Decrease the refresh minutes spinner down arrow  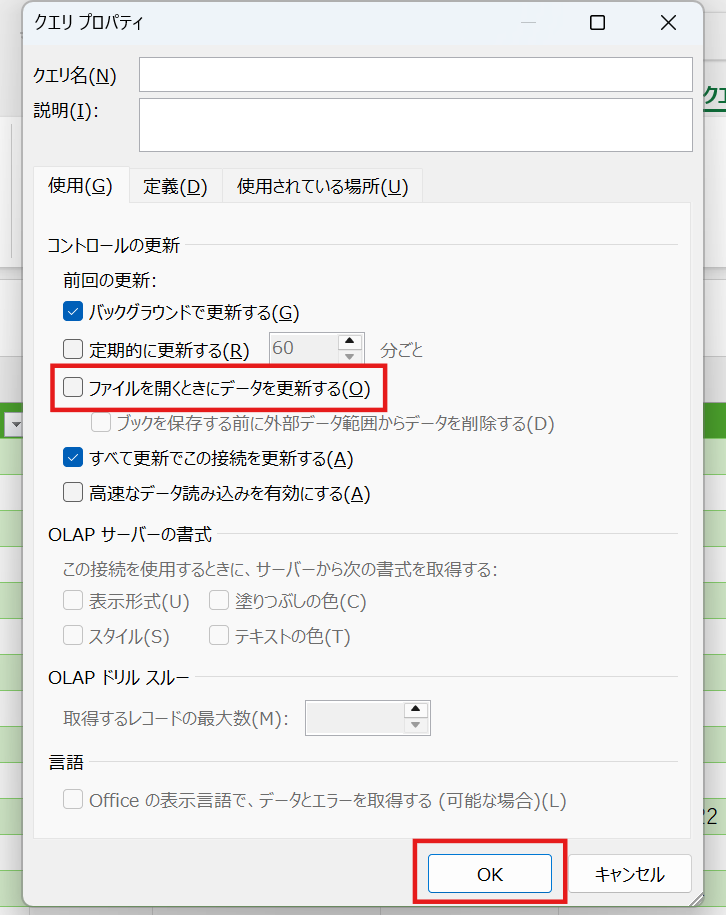pyautogui.click(x=350, y=356)
